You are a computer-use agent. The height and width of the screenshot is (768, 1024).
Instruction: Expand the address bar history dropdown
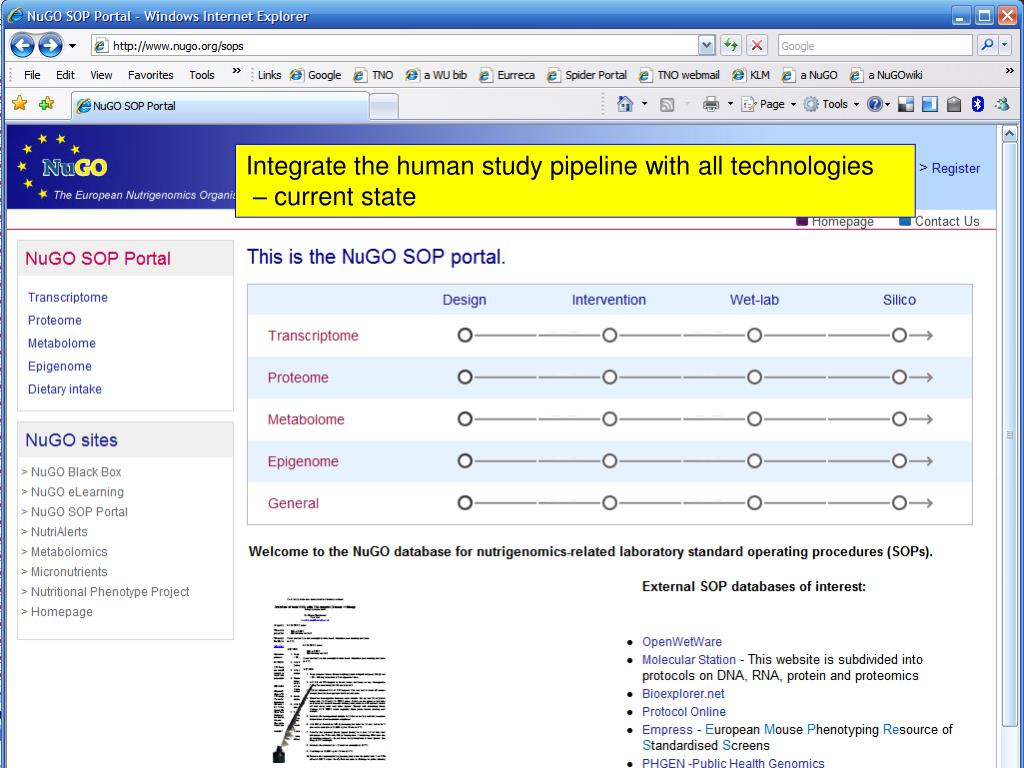(x=707, y=46)
